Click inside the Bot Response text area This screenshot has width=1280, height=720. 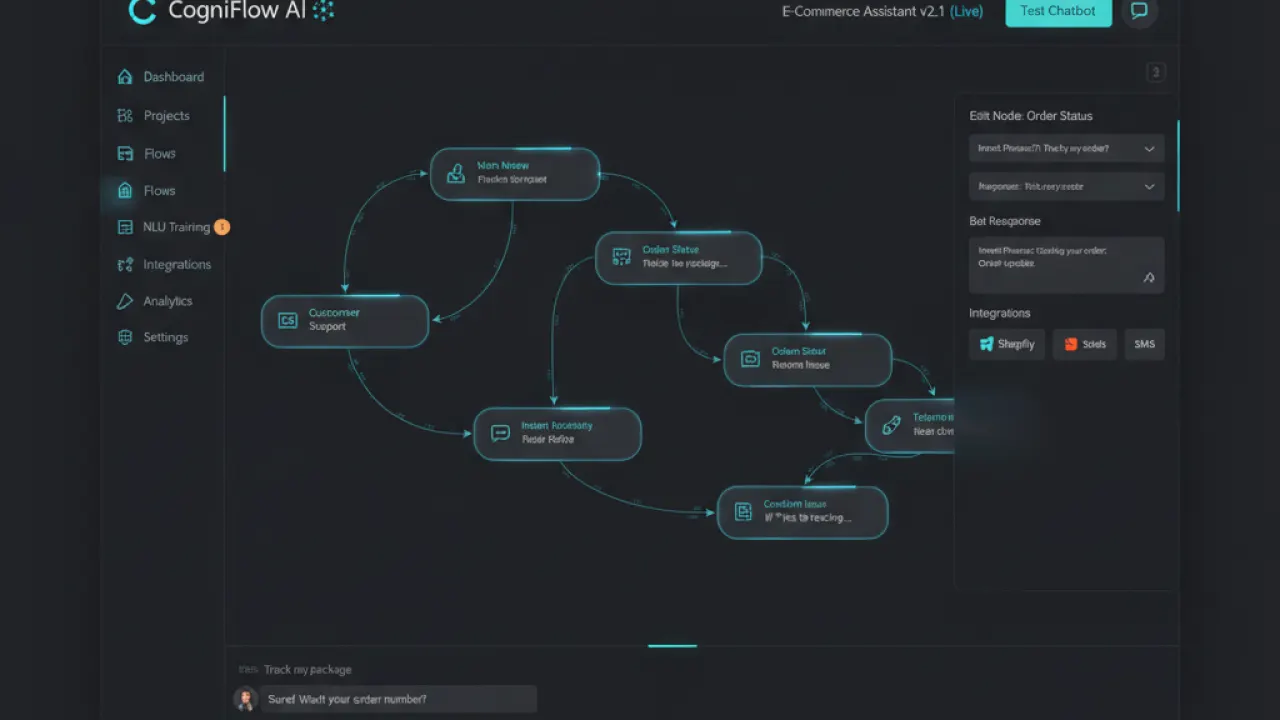coord(1067,265)
